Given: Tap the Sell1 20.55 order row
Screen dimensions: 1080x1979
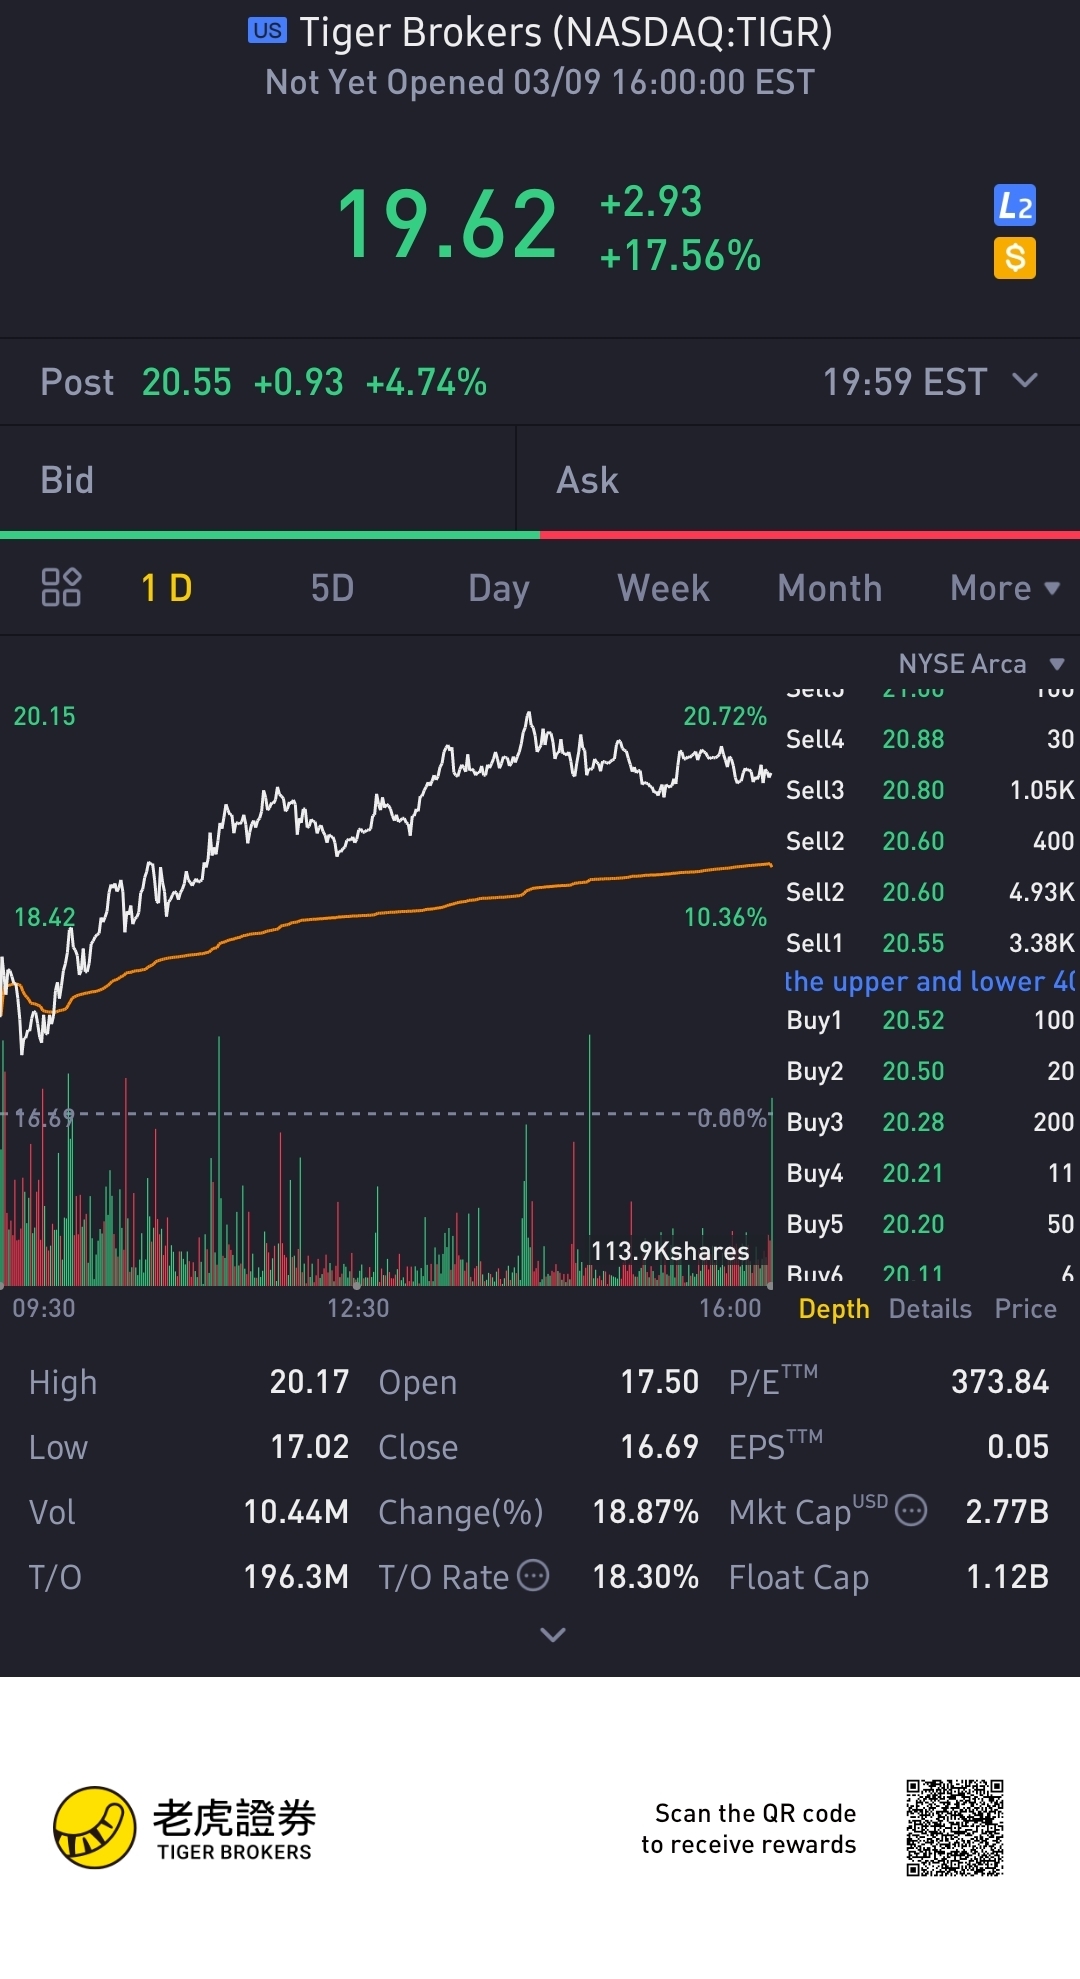Looking at the screenshot, I should pyautogui.click(x=928, y=943).
